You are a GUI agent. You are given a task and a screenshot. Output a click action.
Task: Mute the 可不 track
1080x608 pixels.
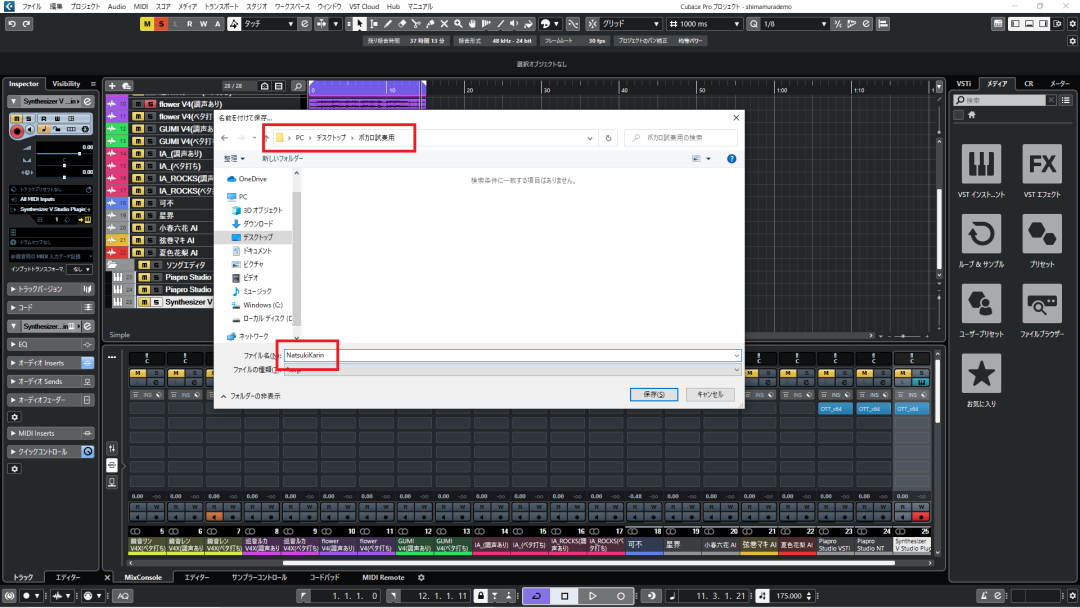click(x=138, y=203)
